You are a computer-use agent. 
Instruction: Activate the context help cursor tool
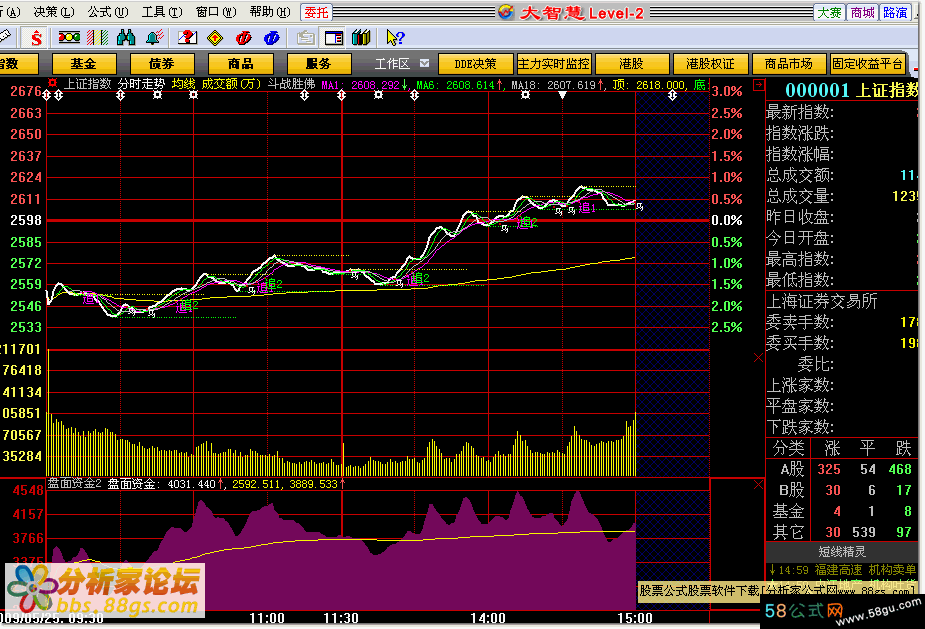(395, 38)
